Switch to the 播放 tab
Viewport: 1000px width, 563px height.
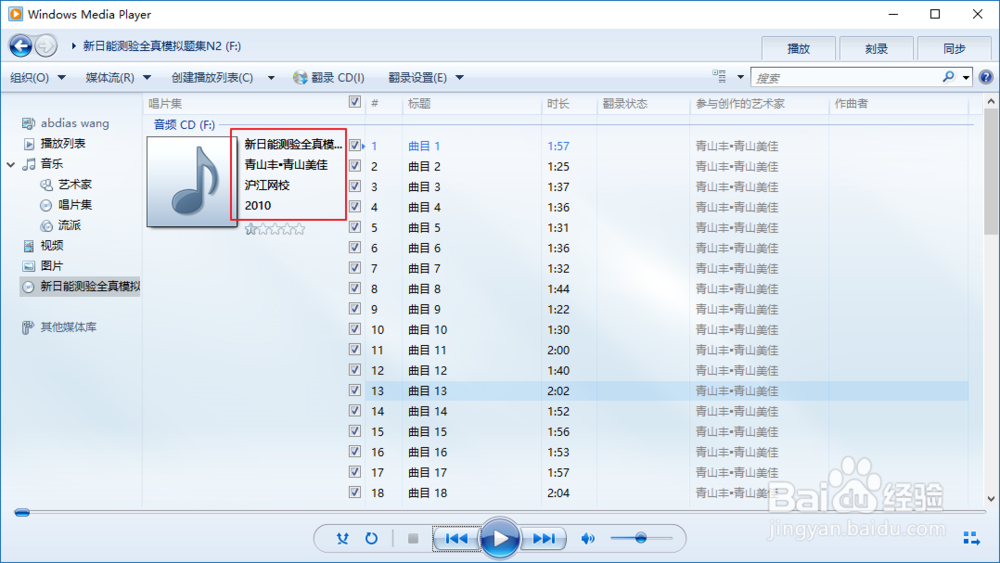tap(798, 48)
